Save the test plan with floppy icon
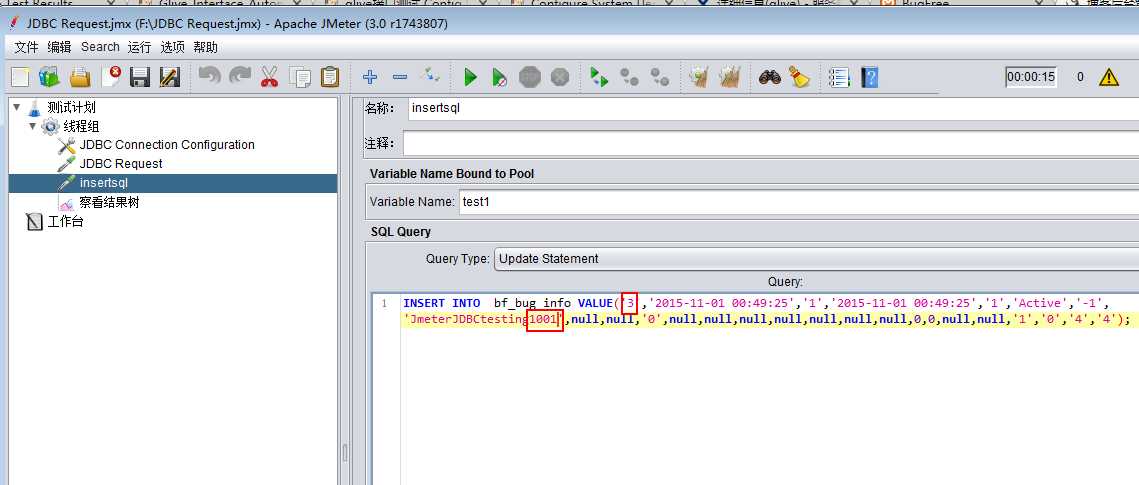Viewport: 1139px width, 485px height. pos(139,76)
